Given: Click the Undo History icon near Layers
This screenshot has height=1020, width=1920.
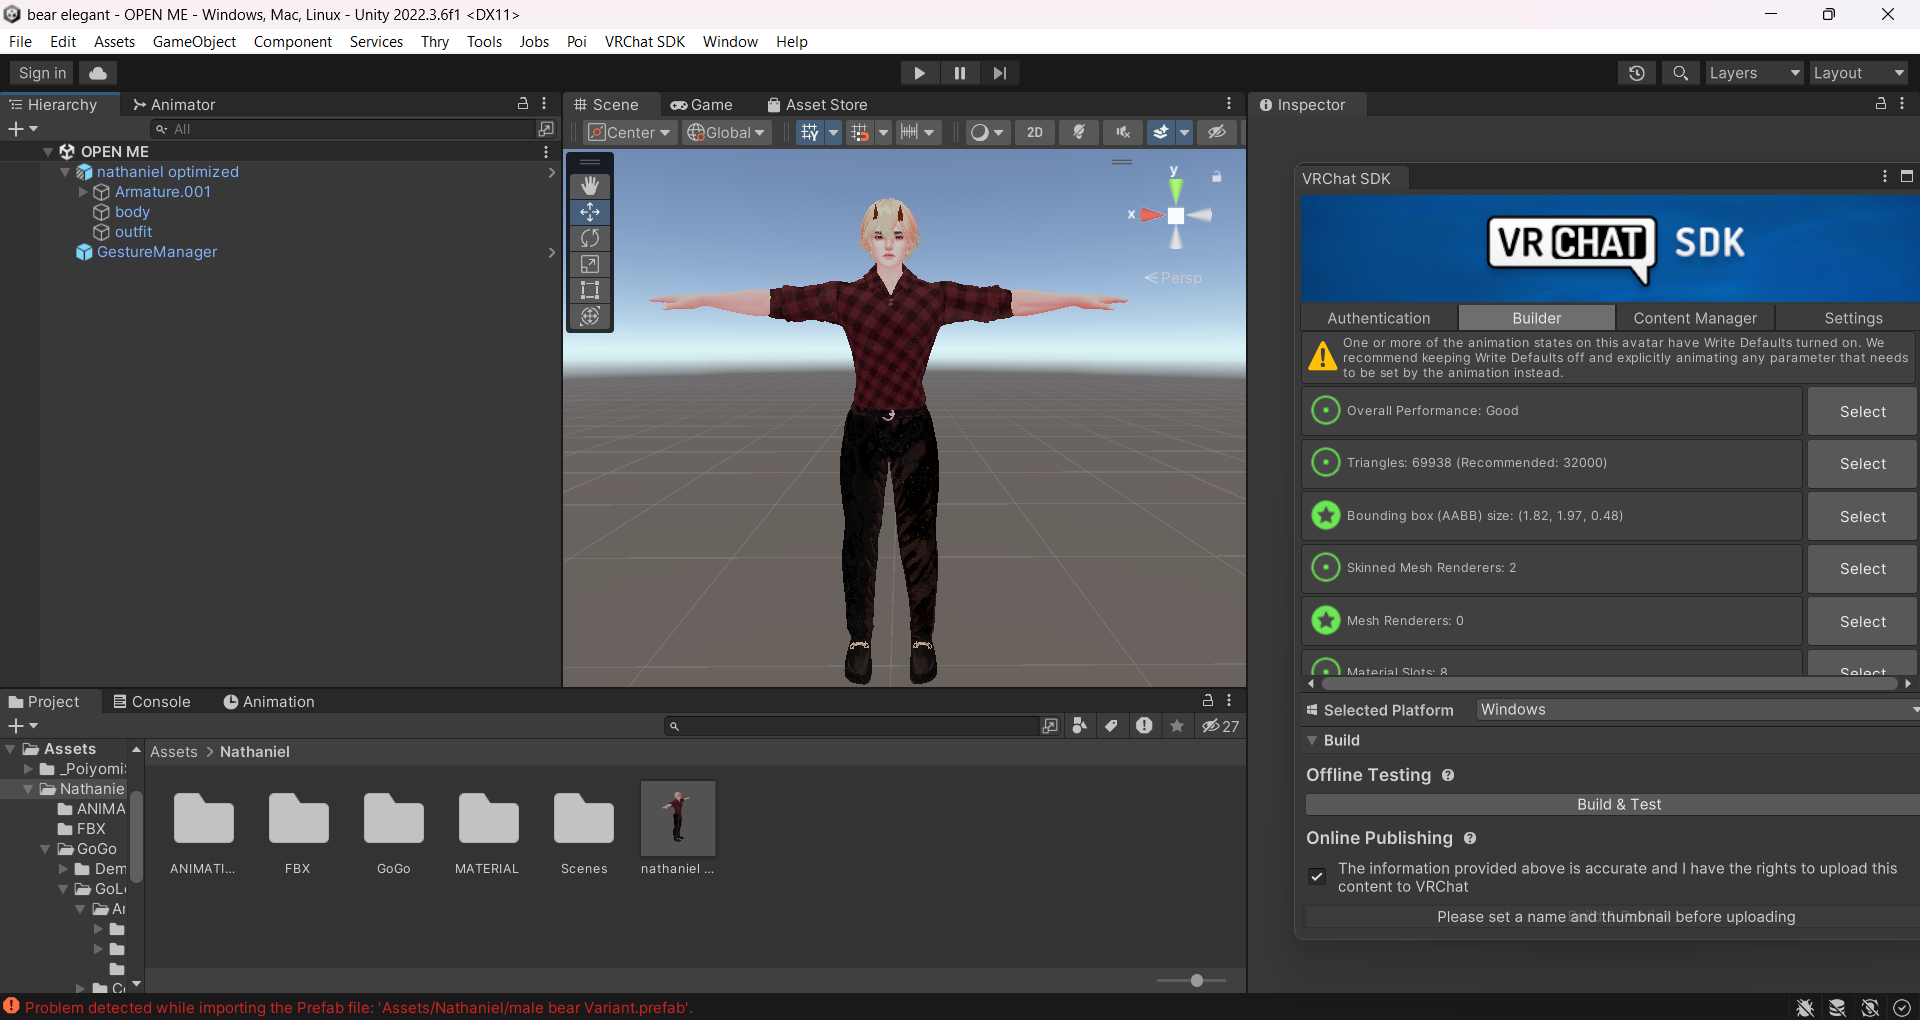Looking at the screenshot, I should click(x=1636, y=73).
